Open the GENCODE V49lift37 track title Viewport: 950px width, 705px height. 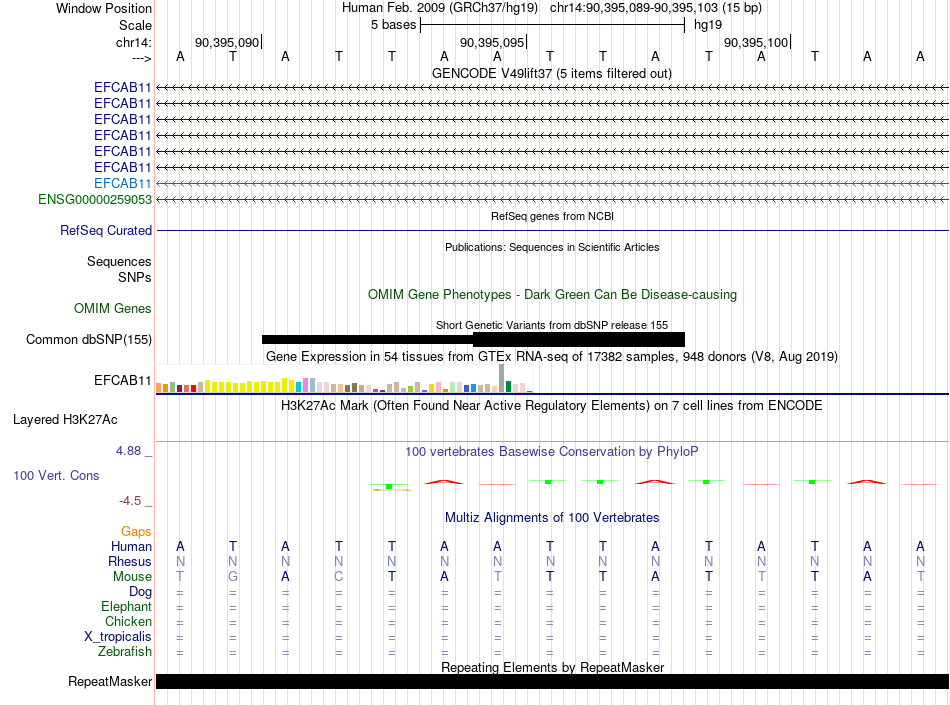click(551, 73)
